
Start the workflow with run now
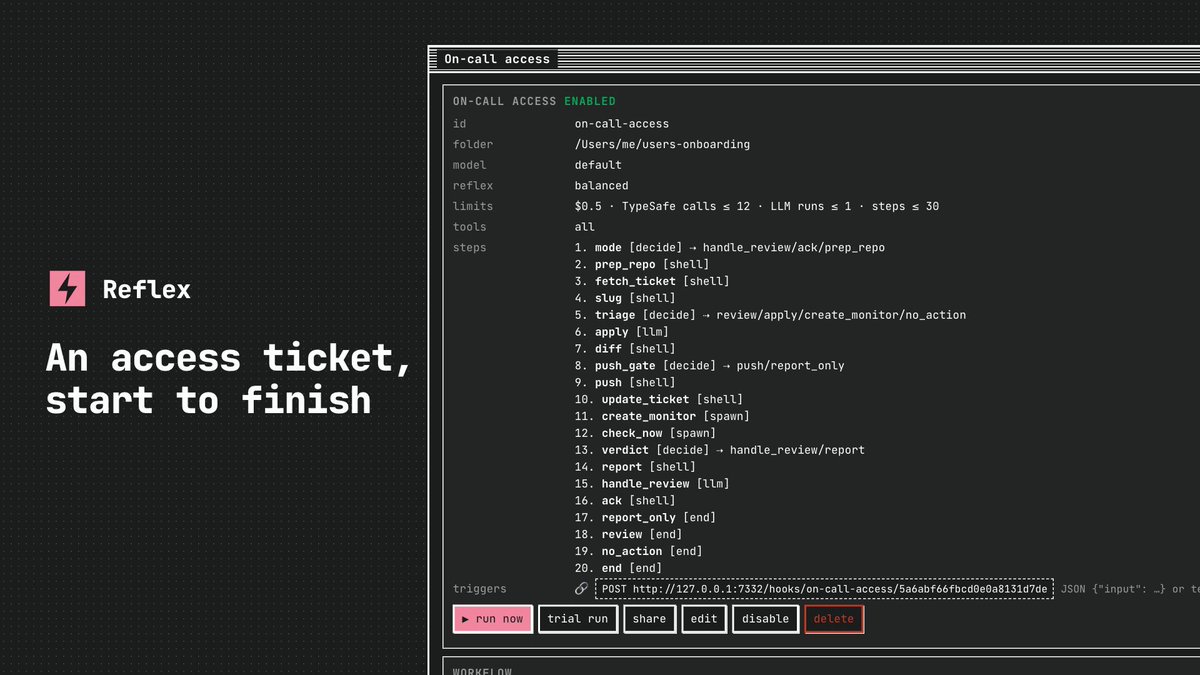tap(492, 619)
